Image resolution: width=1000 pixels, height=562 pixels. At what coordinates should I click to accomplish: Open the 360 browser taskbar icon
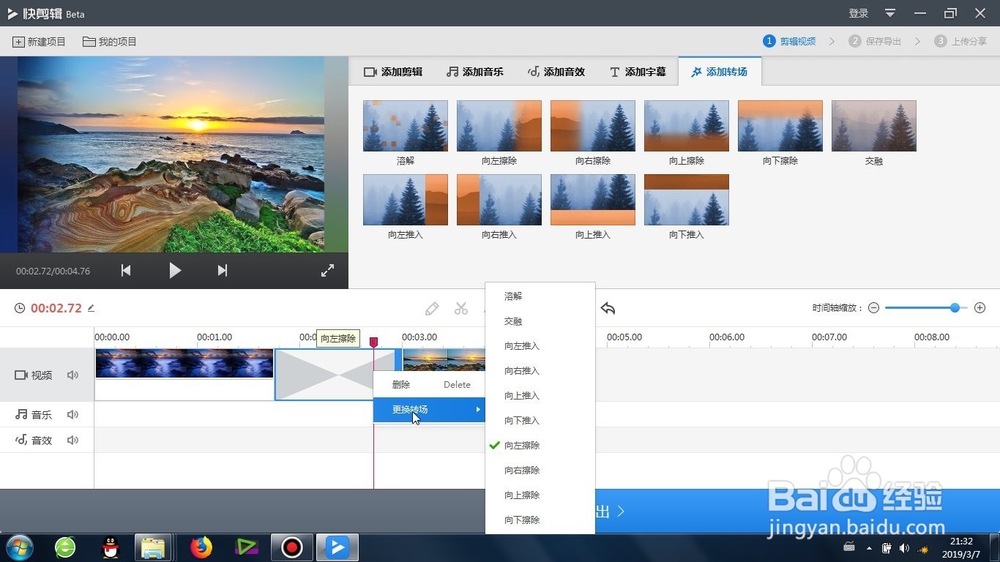(65, 547)
